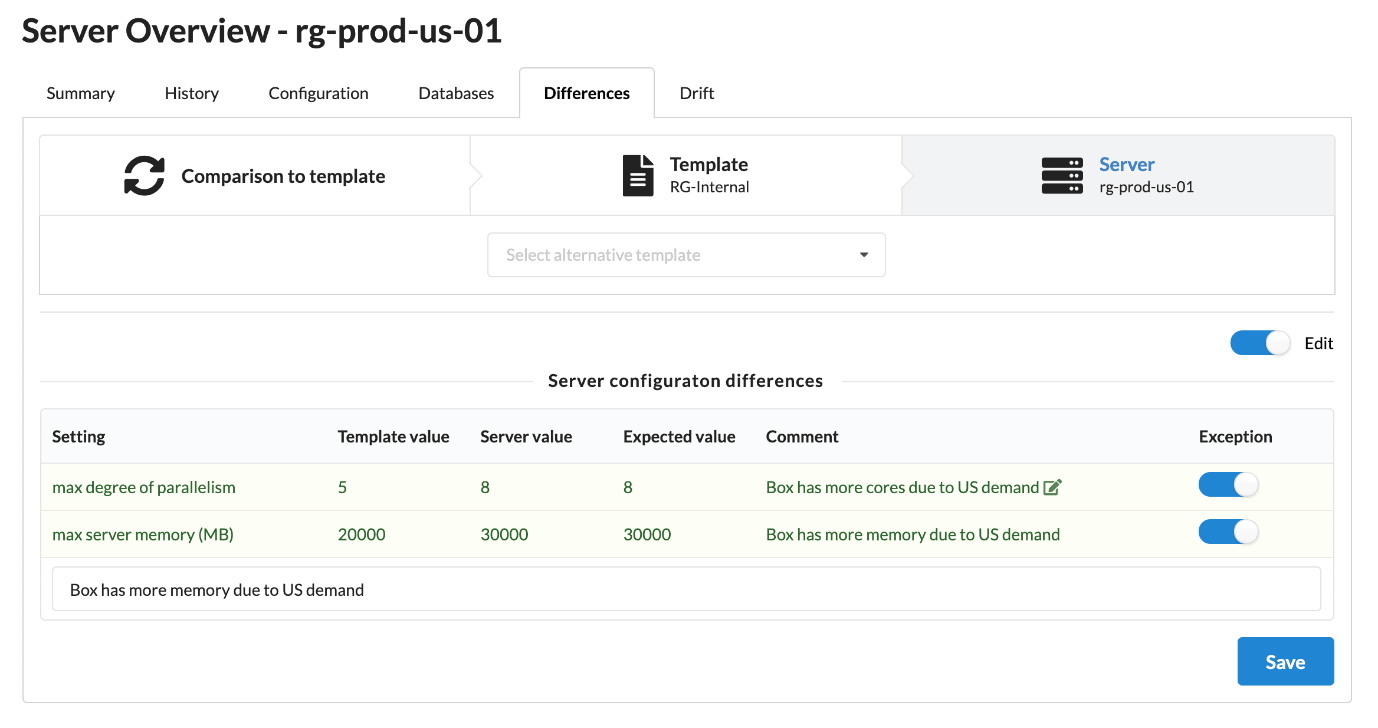The width and height of the screenshot is (1378, 728).
Task: Click the Save button
Action: click(x=1285, y=662)
